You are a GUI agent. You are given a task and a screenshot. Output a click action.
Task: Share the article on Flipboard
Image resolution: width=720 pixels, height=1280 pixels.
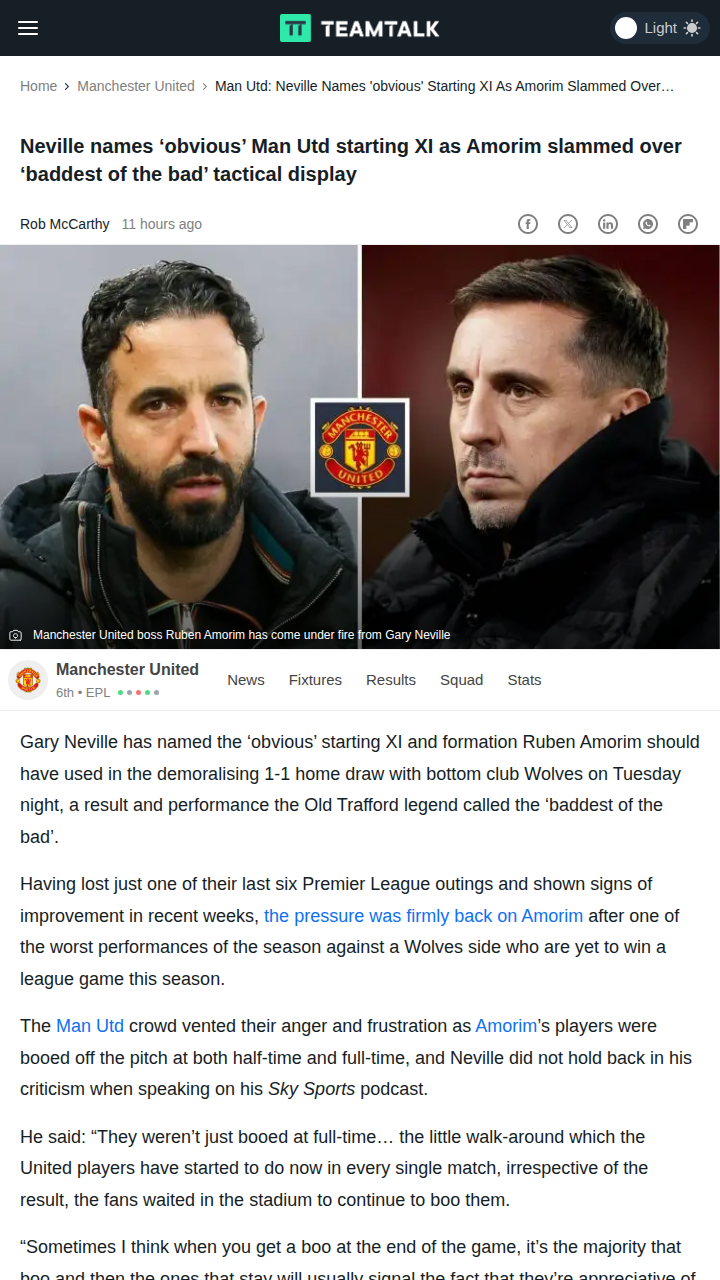click(688, 224)
